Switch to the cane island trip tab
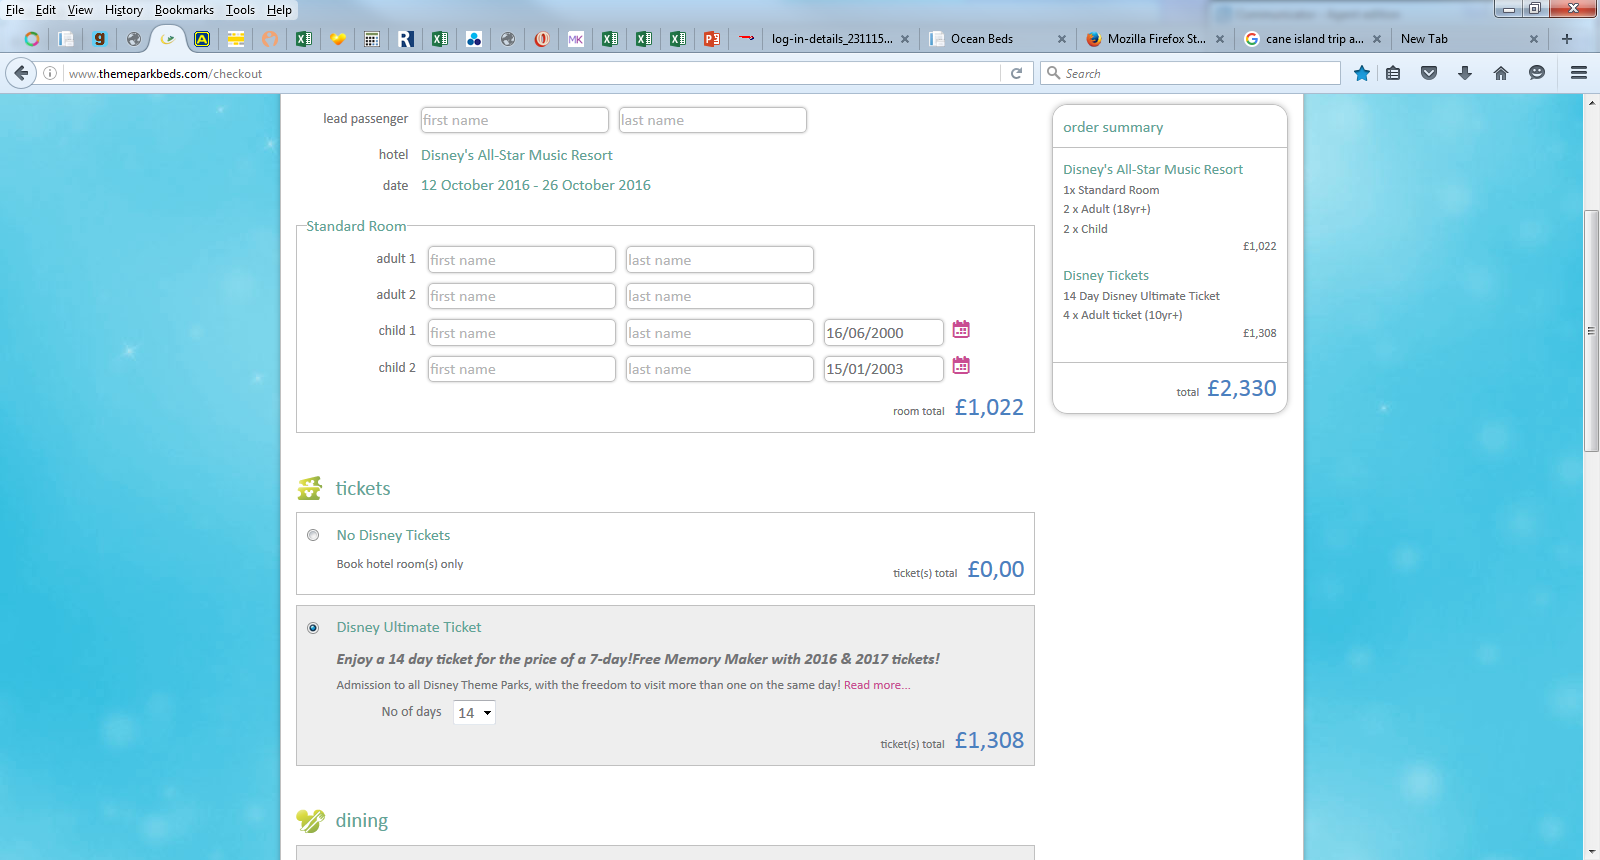 (x=1312, y=39)
